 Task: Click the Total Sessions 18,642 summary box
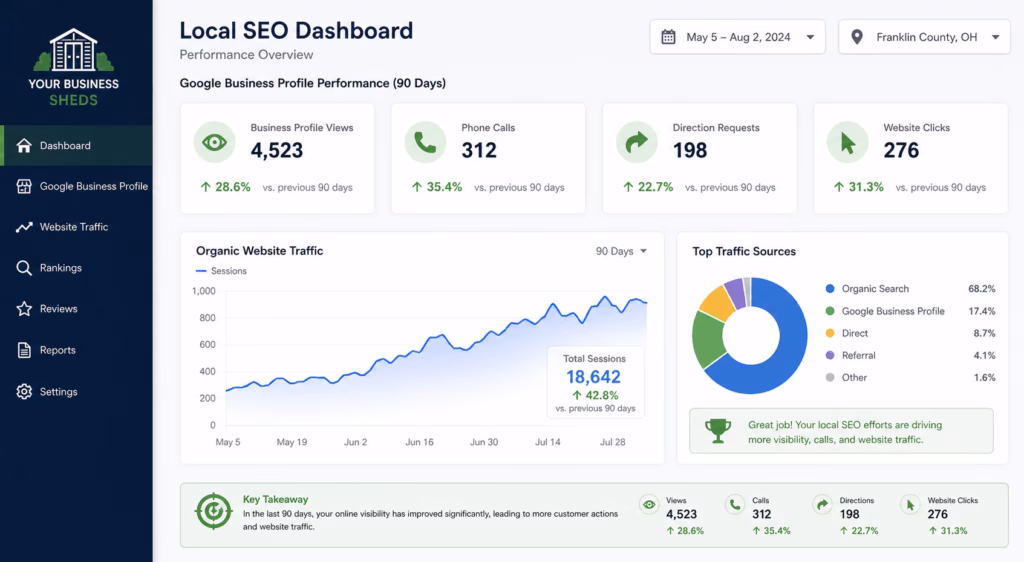[595, 382]
